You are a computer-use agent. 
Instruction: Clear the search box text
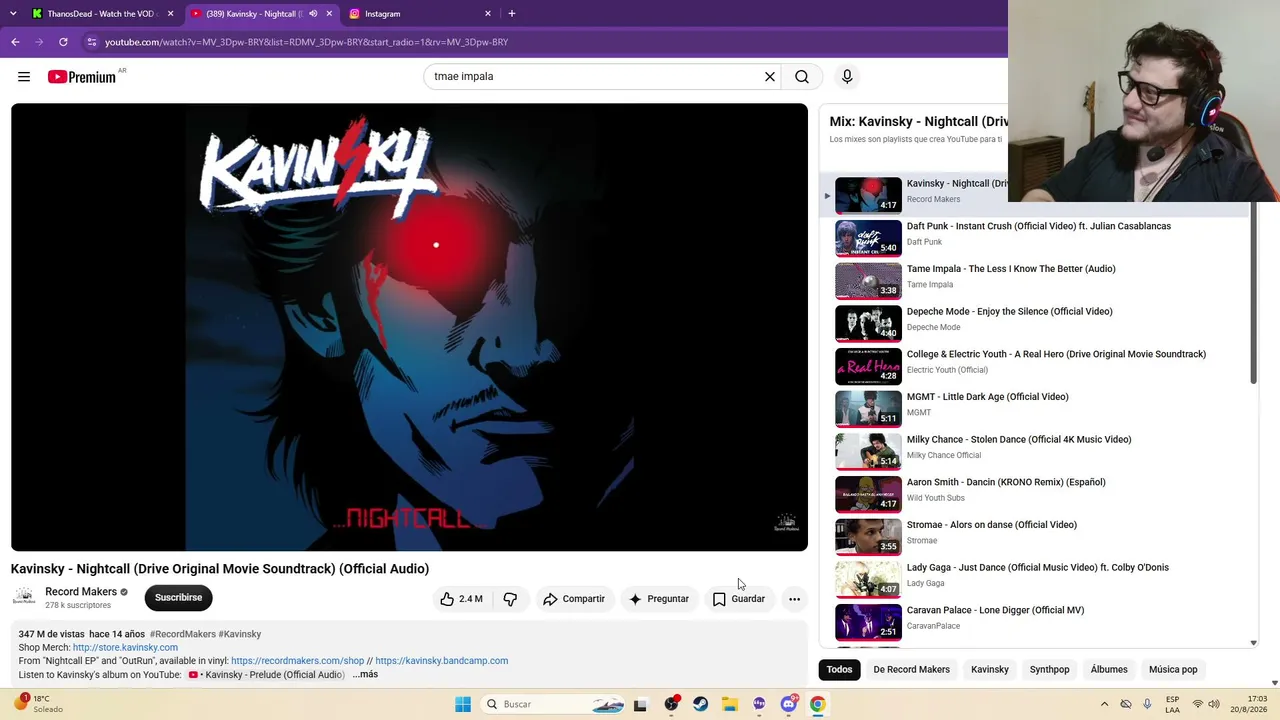pyautogui.click(x=770, y=77)
